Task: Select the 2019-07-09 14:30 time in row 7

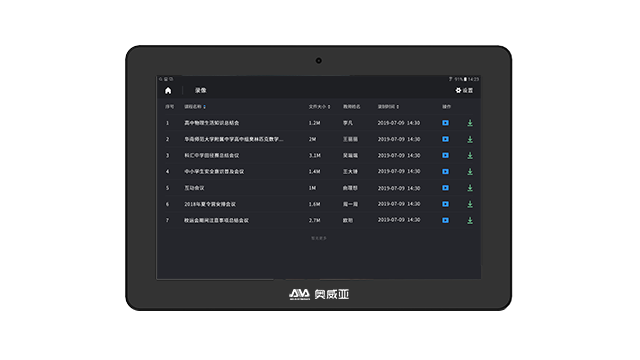Action: pyautogui.click(x=399, y=220)
